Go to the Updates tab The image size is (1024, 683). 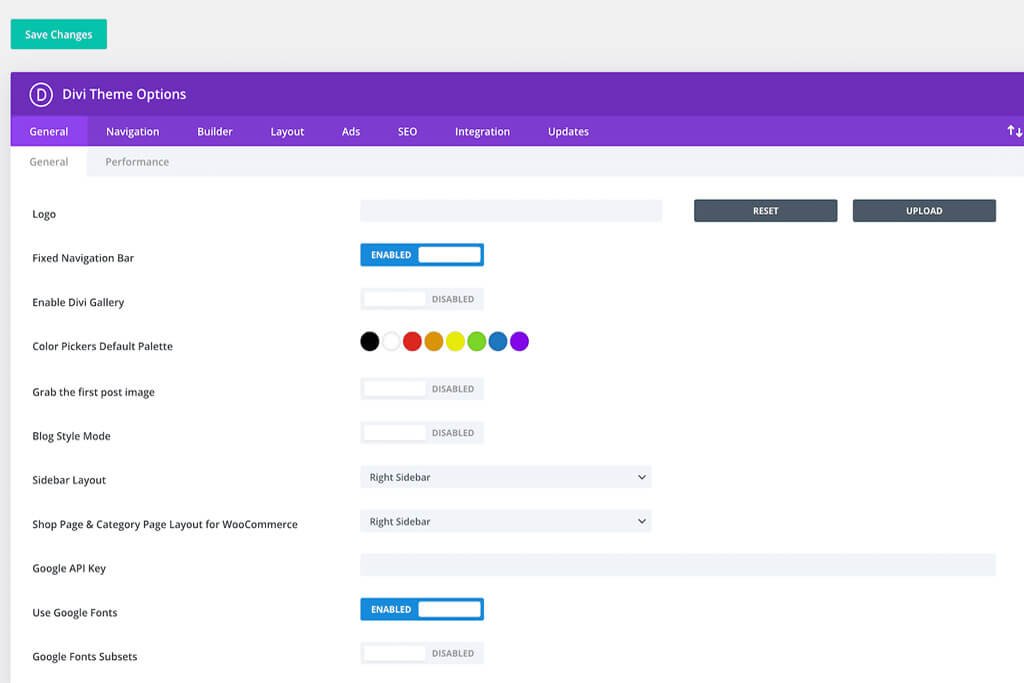click(568, 131)
